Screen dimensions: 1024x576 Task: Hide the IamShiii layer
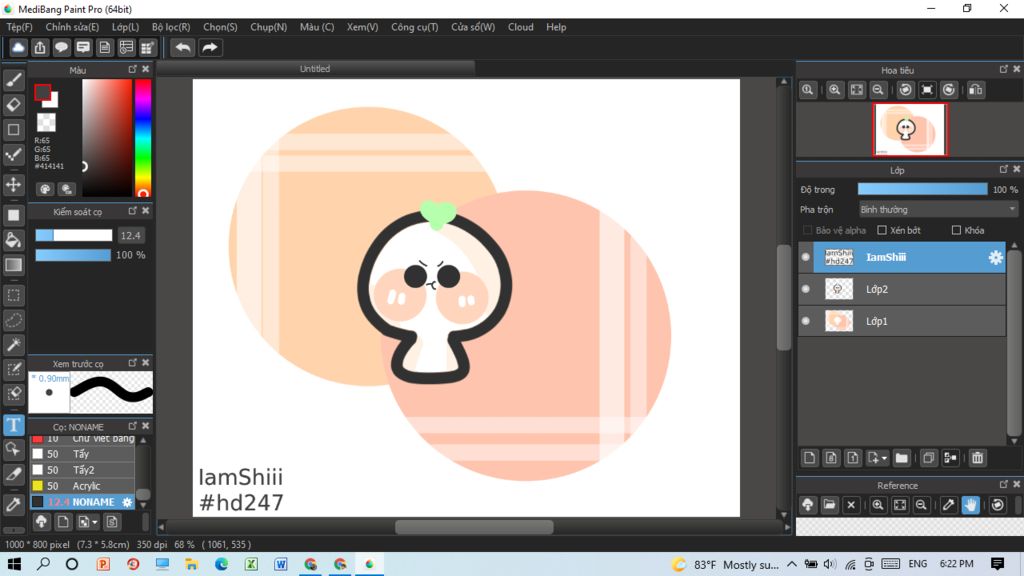pos(806,257)
